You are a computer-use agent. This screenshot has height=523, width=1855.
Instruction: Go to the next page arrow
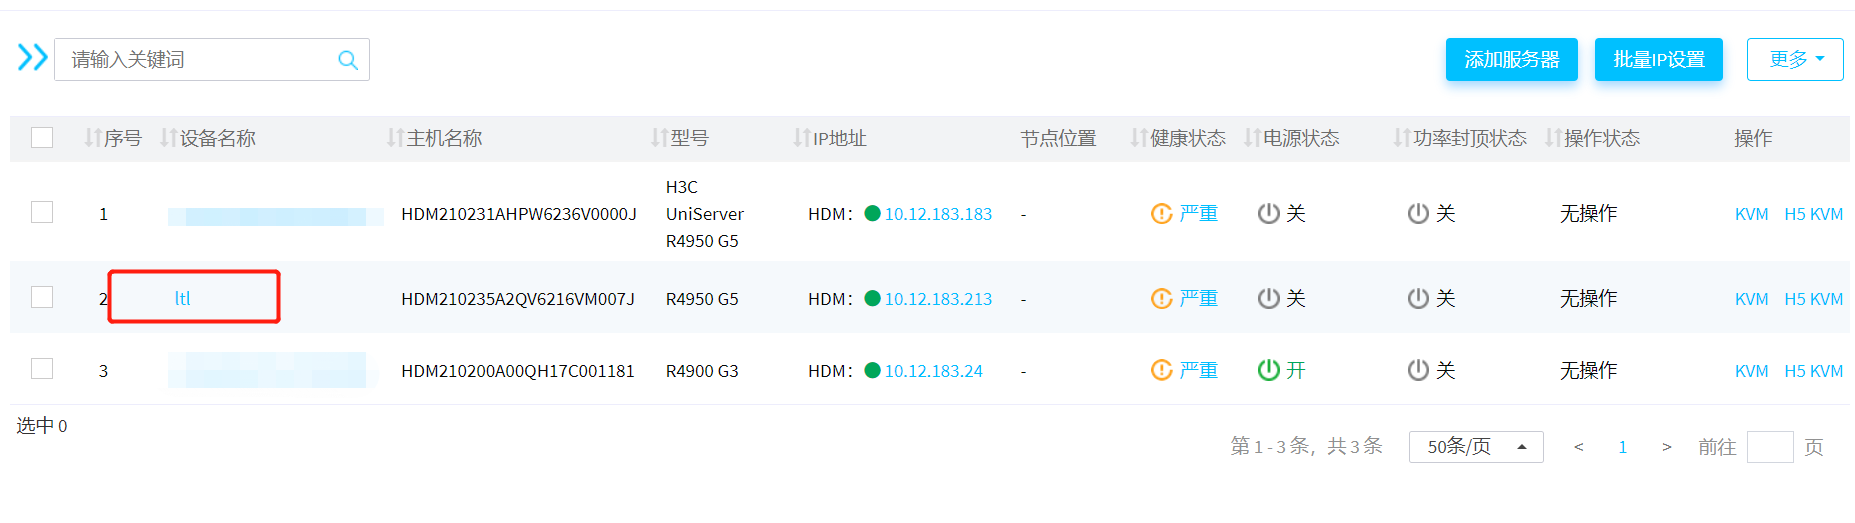pyautogui.click(x=1666, y=447)
